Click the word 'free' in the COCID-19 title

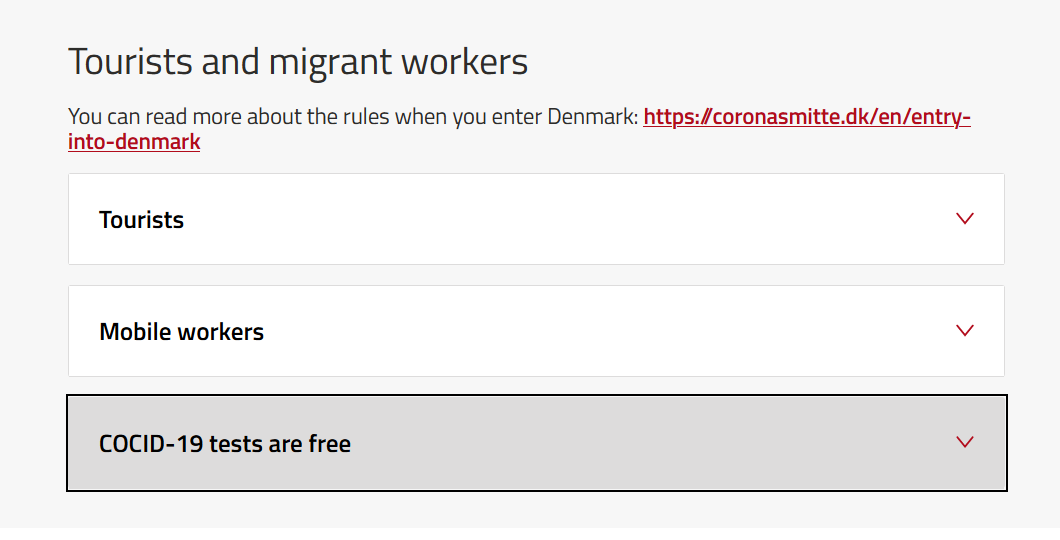[330, 444]
